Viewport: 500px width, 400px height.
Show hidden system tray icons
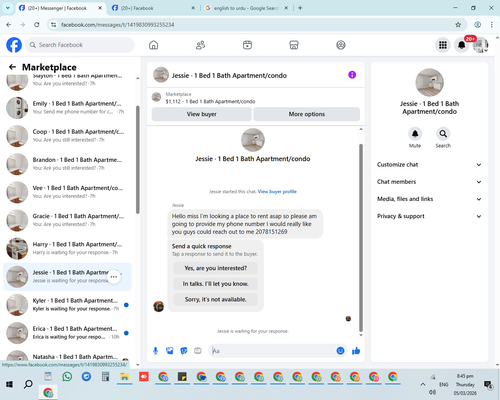point(423,384)
